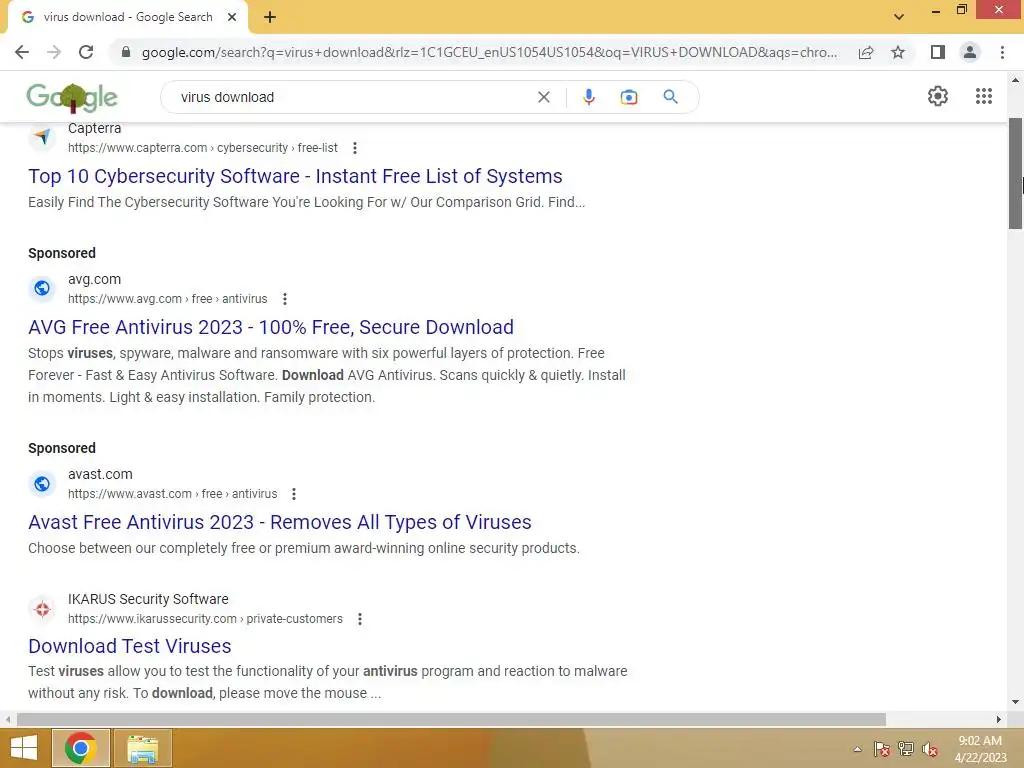Click the capterra.com URL breadcrumb

pos(202,148)
